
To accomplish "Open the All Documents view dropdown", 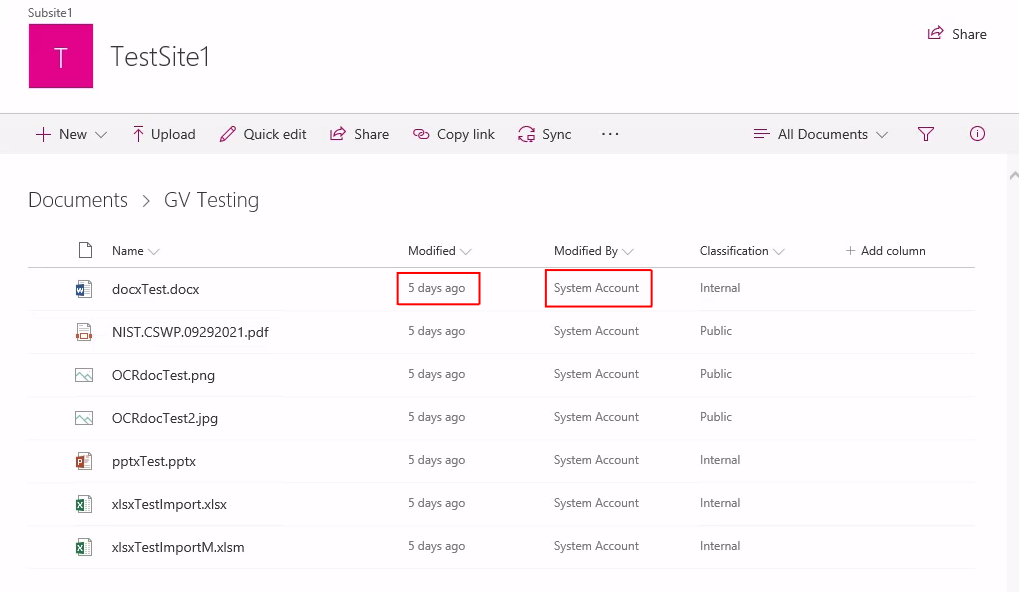I will (x=819, y=133).
